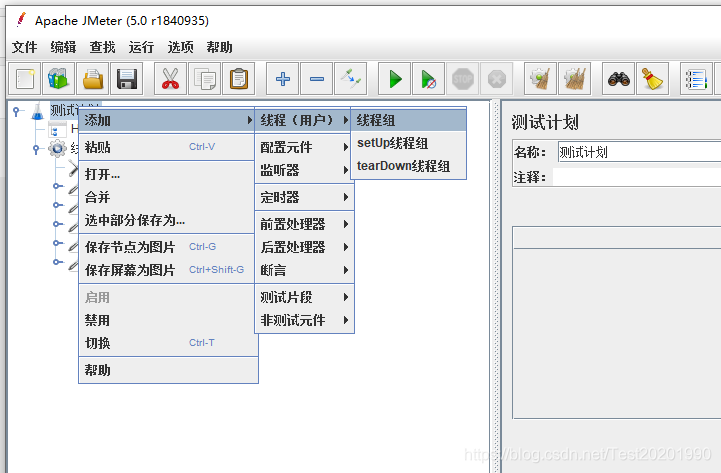Expand the 非测试元件 submenu
This screenshot has height=473, width=721.
point(303,320)
